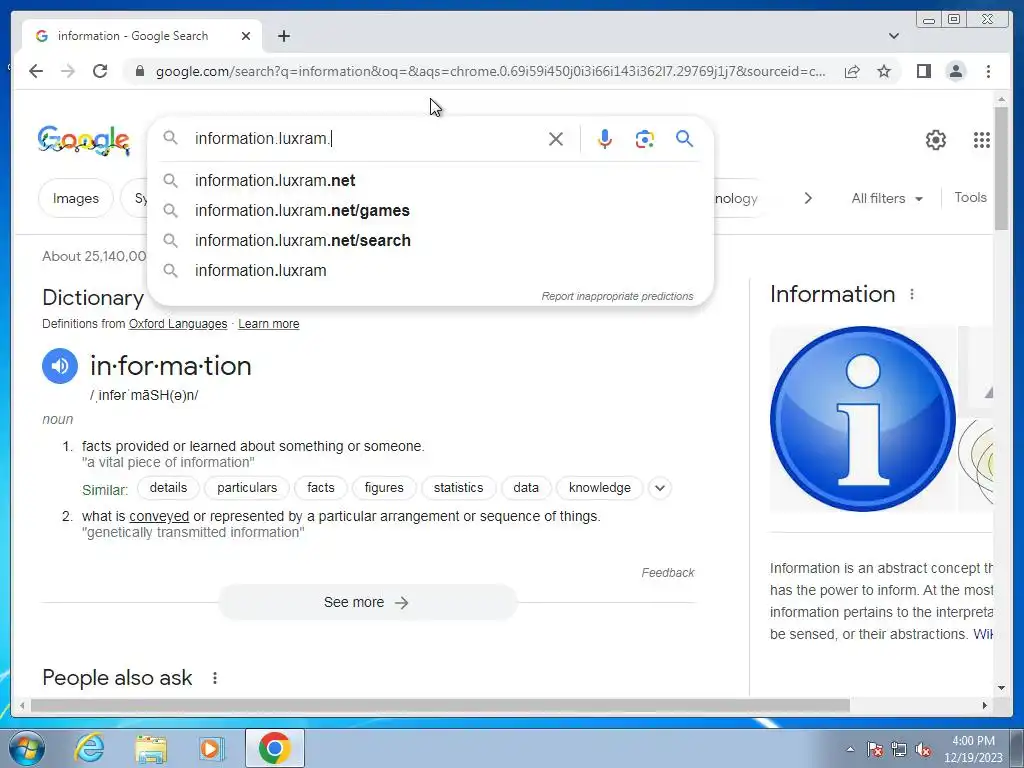Select the synonym chip facts
This screenshot has width=1024, height=768.
click(x=321, y=488)
